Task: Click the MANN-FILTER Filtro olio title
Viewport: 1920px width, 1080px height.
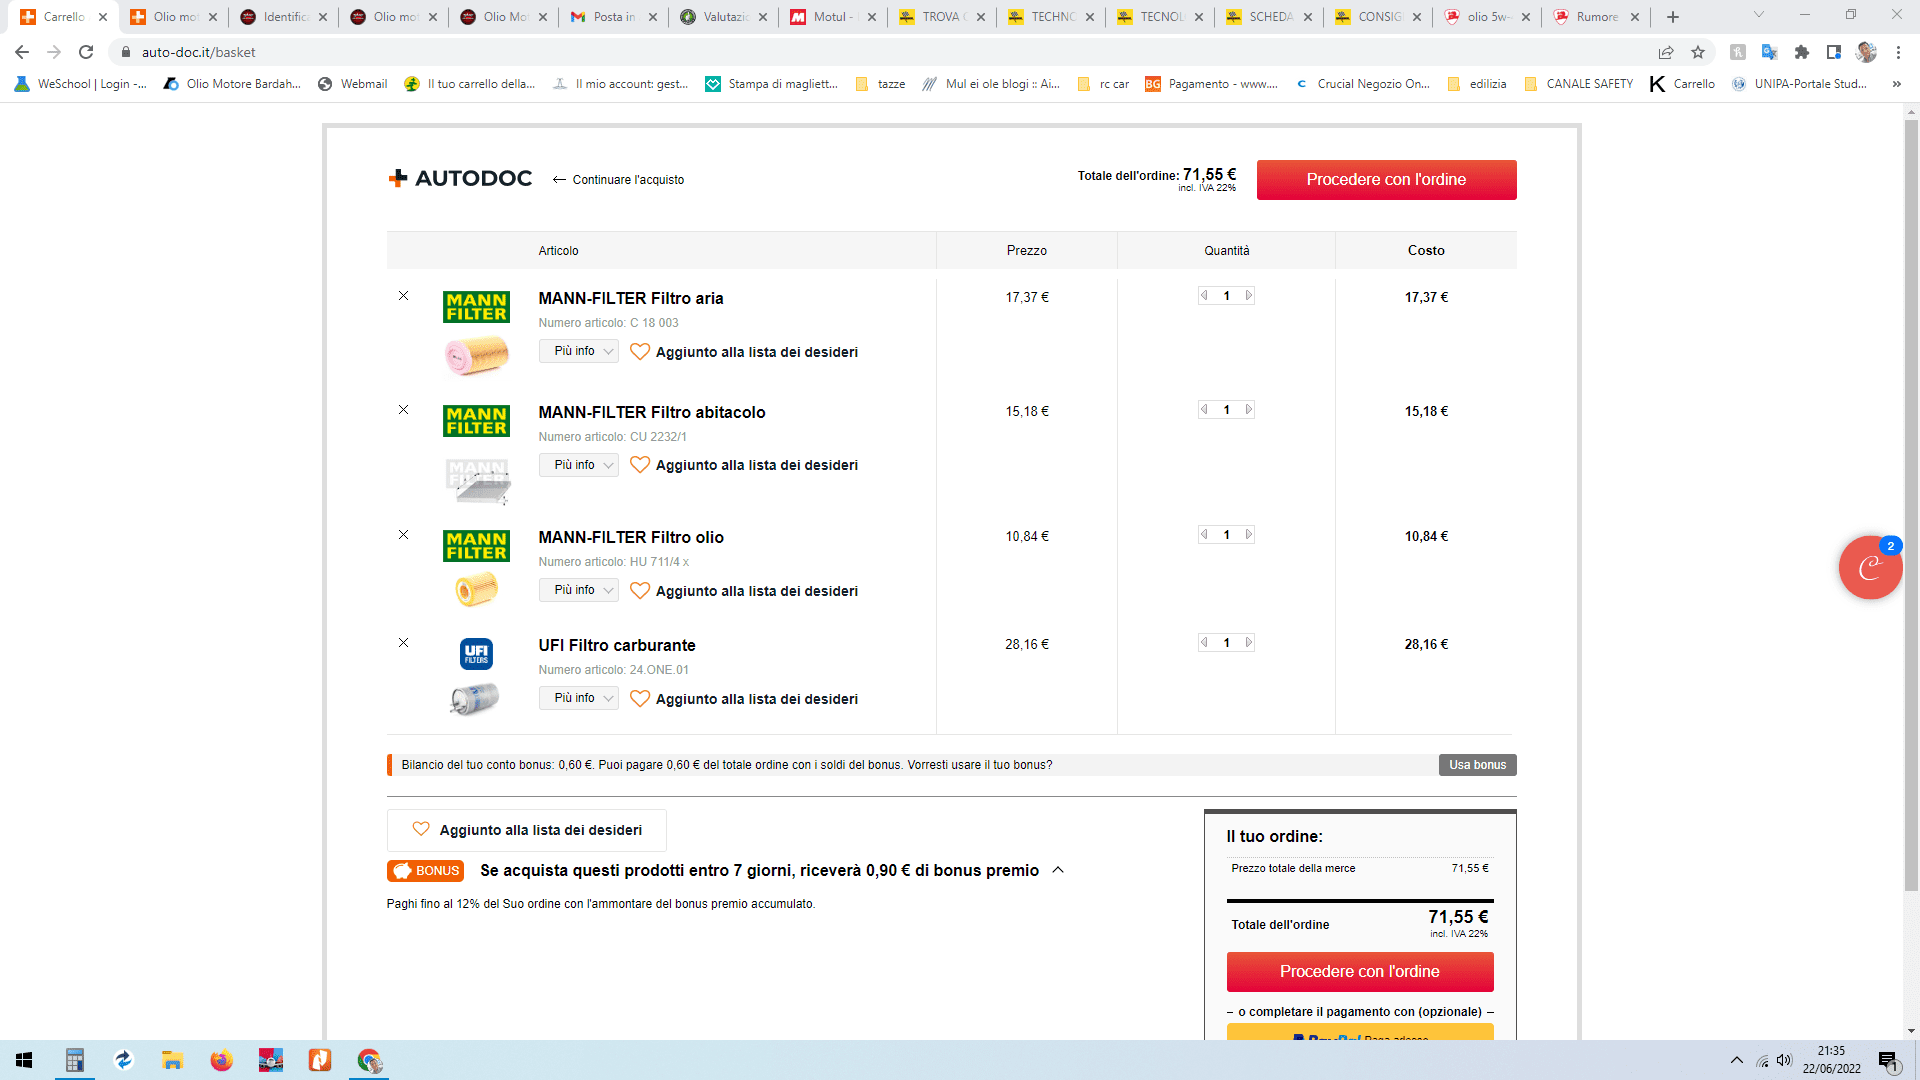Action: tap(631, 537)
